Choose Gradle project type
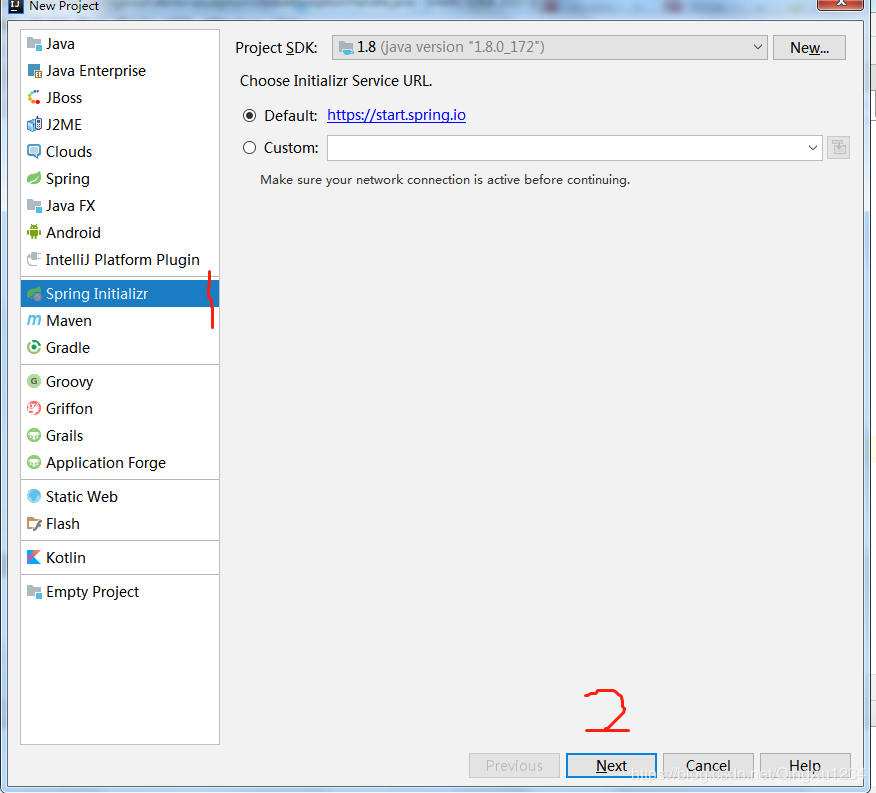 (x=120, y=348)
